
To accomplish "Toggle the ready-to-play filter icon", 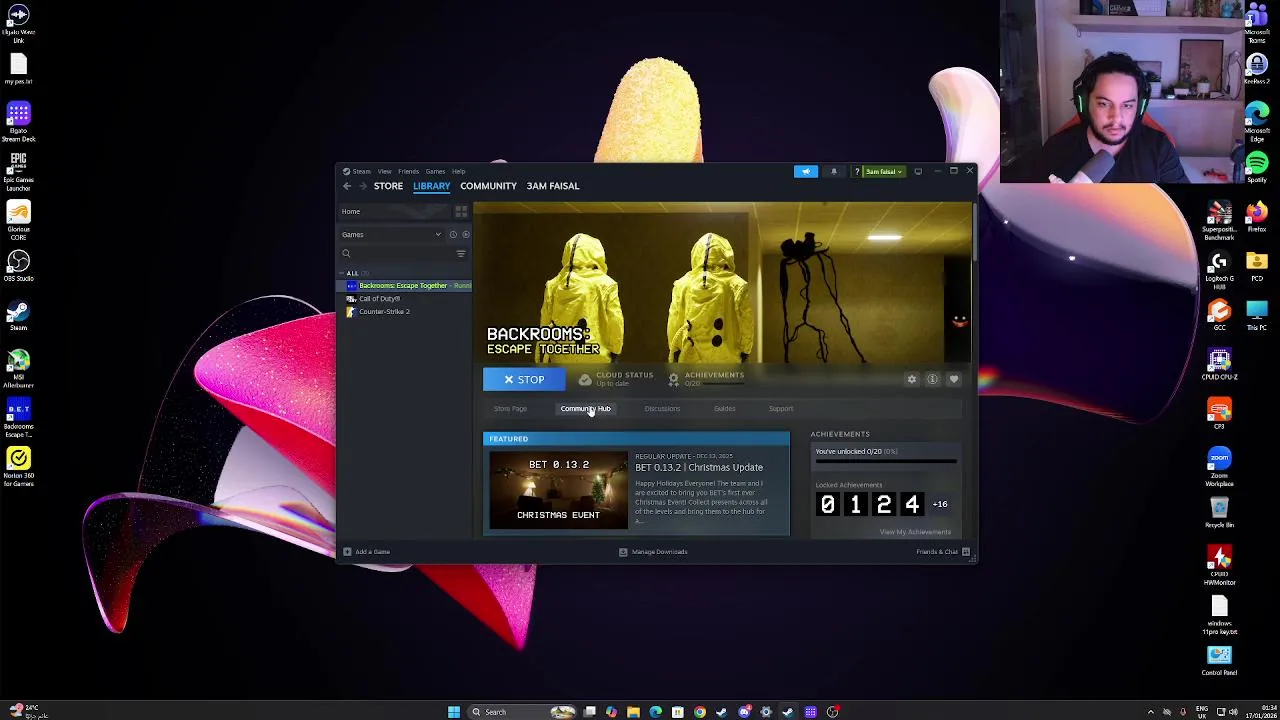I will tap(465, 235).
